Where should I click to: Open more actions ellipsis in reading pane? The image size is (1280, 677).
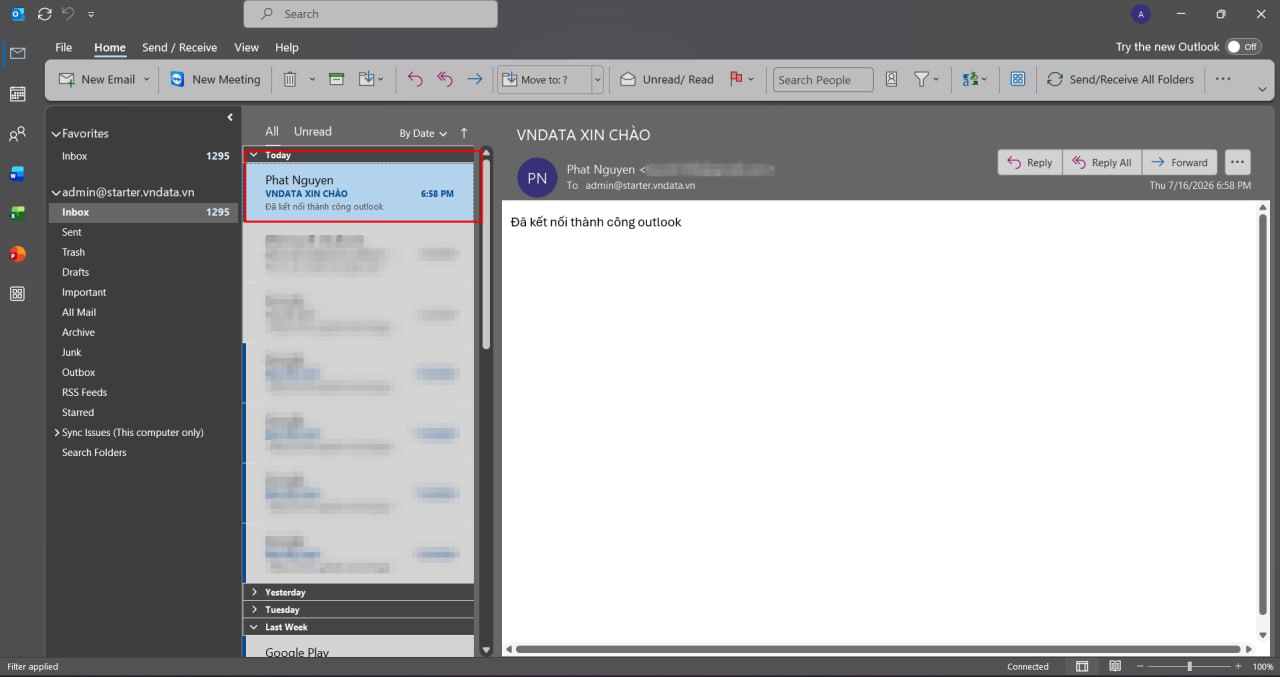click(x=1238, y=162)
